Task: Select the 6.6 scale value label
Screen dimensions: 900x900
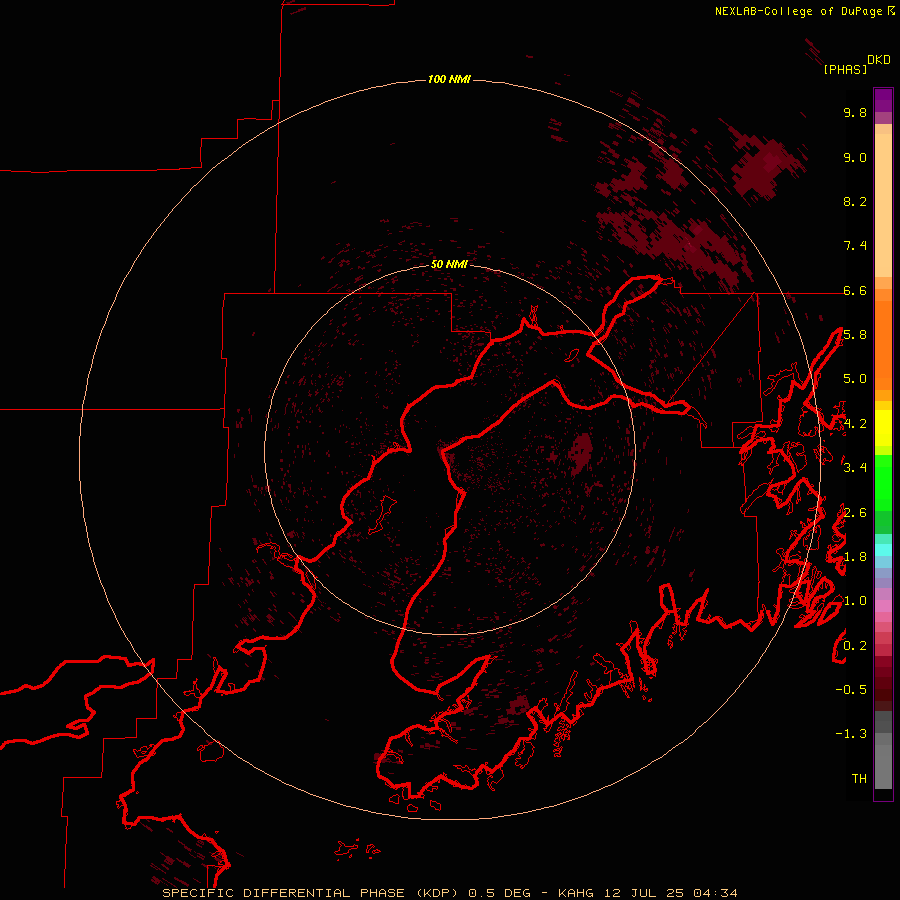Action: click(x=855, y=290)
